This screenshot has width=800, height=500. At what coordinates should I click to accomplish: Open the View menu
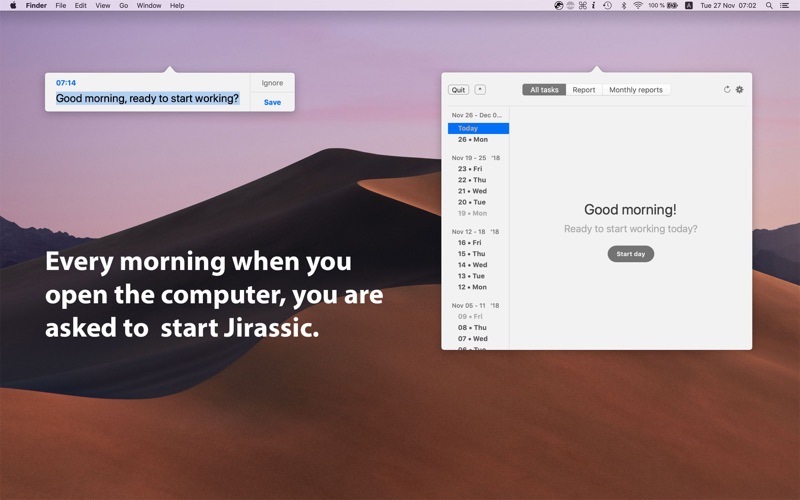103,6
